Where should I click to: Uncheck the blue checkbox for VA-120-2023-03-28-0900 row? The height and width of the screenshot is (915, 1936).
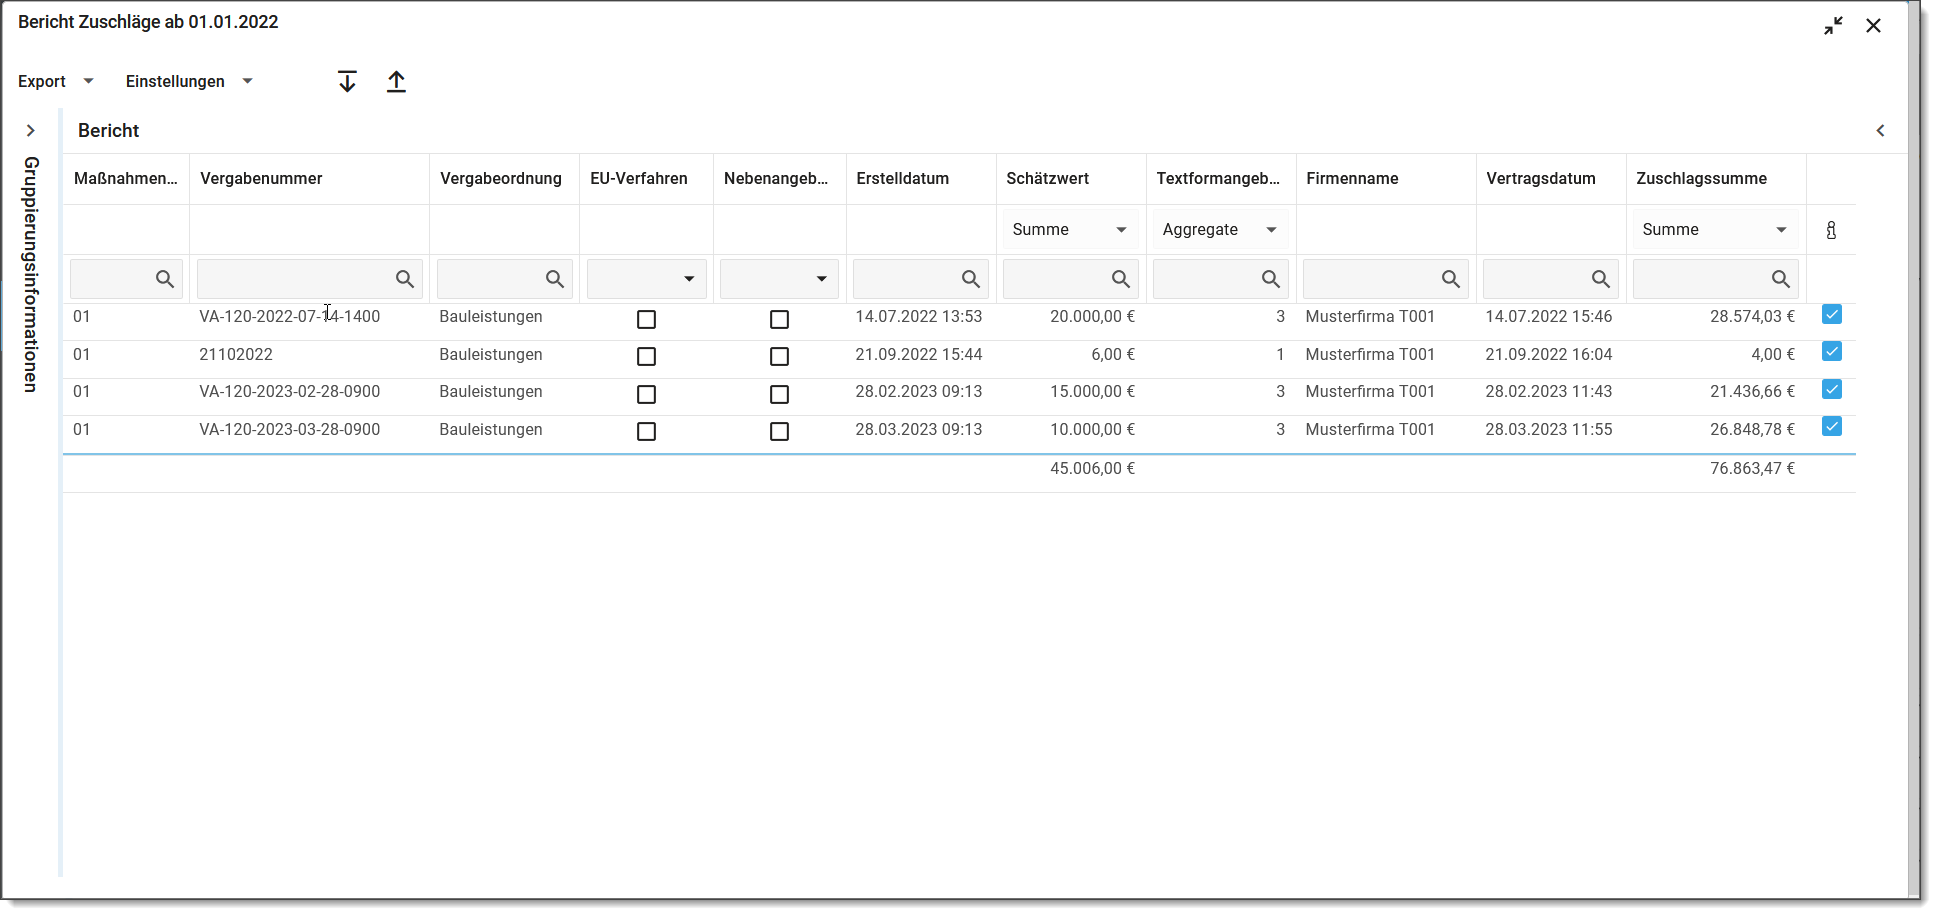(x=1831, y=427)
